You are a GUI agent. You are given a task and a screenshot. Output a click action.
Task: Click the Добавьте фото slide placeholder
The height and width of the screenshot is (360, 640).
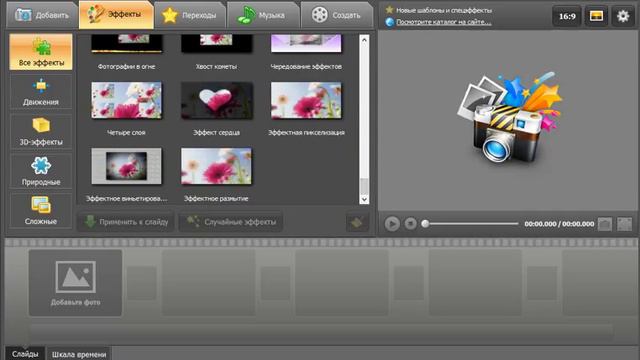point(76,283)
